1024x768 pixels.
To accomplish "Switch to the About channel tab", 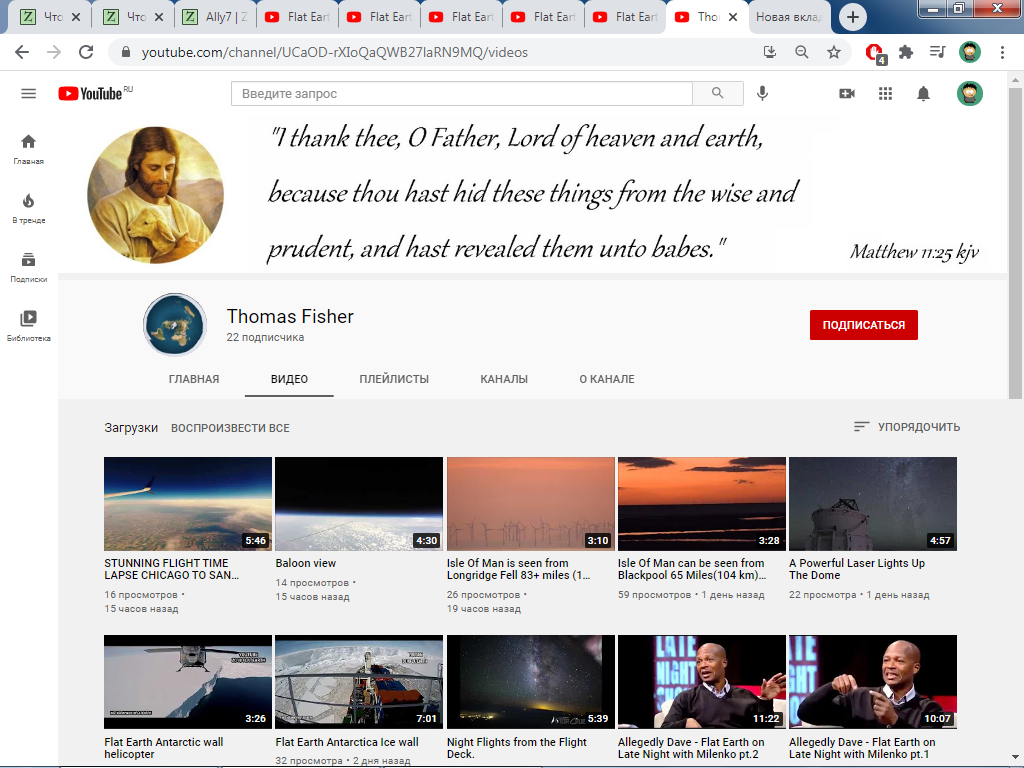I will [x=606, y=379].
